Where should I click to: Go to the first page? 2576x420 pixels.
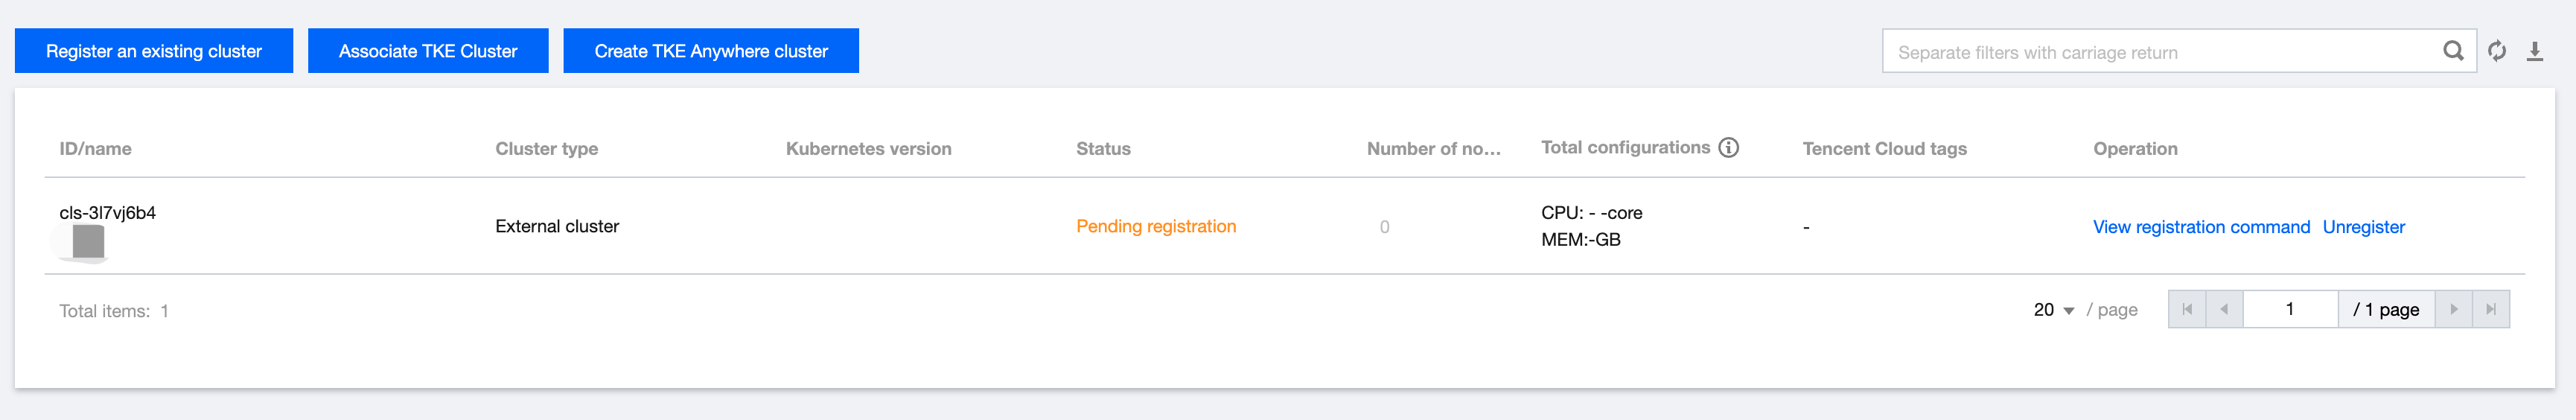pyautogui.click(x=2187, y=310)
